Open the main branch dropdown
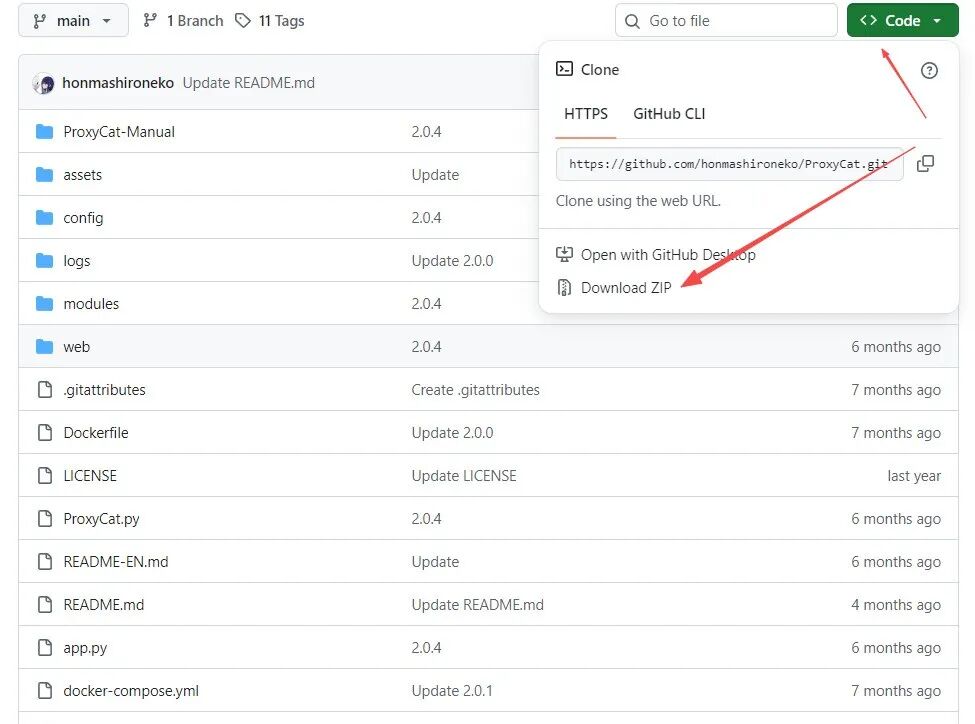 [x=73, y=21]
